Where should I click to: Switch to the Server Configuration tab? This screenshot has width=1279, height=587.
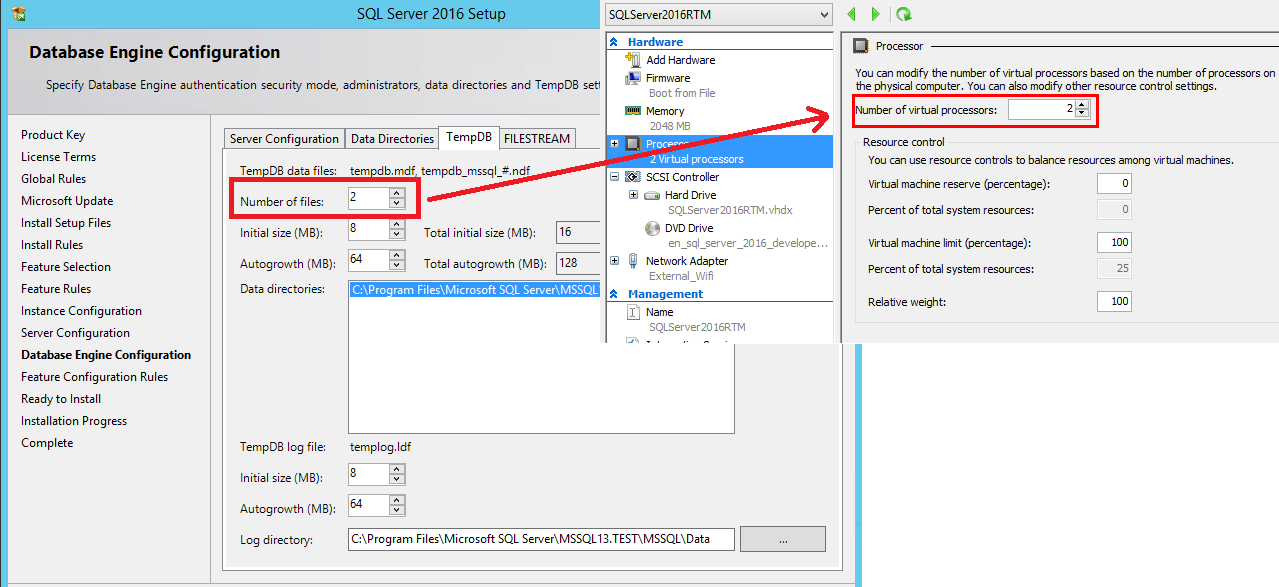click(x=284, y=139)
